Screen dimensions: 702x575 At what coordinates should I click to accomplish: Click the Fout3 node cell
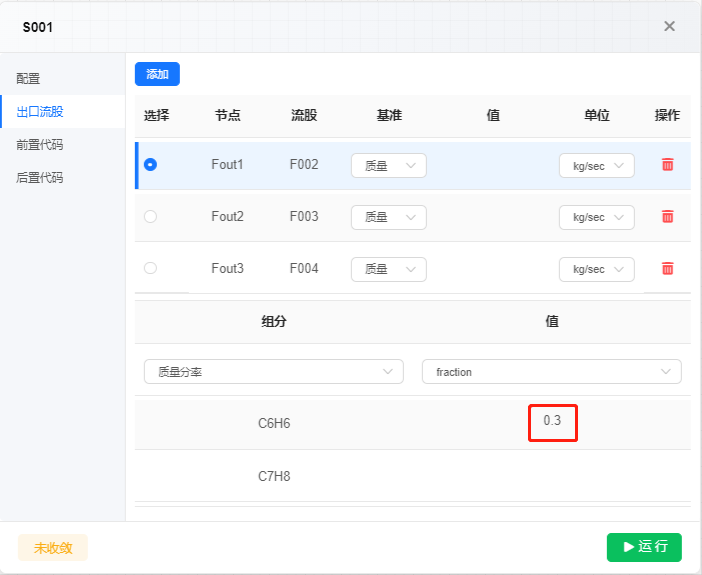click(227, 269)
